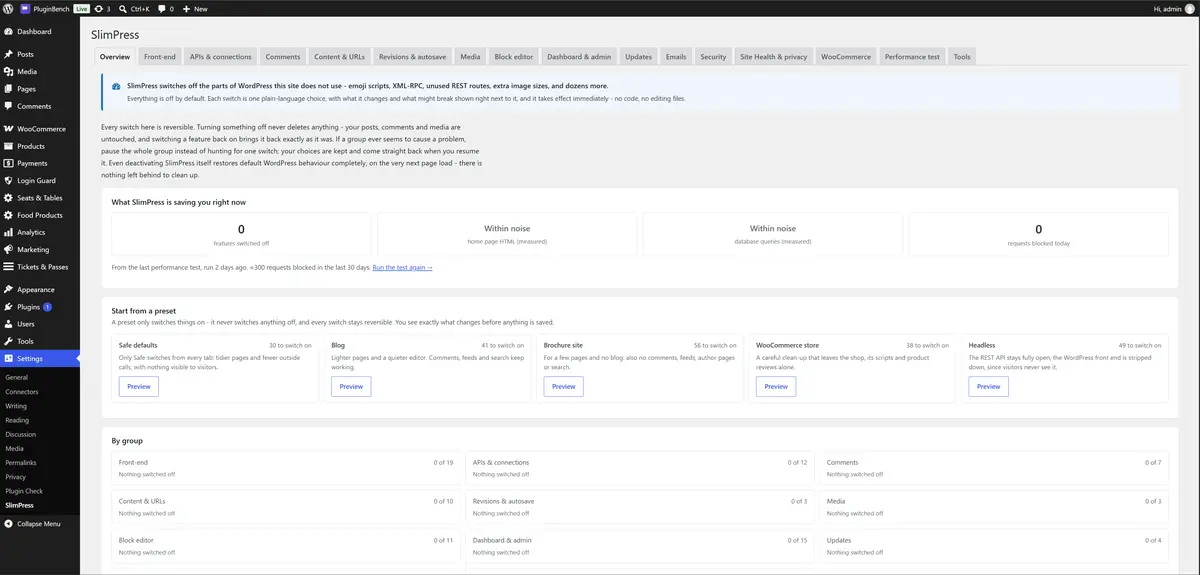Open the Products icon in the sidebar
Viewport: 1200px width, 575px height.
tap(8, 146)
